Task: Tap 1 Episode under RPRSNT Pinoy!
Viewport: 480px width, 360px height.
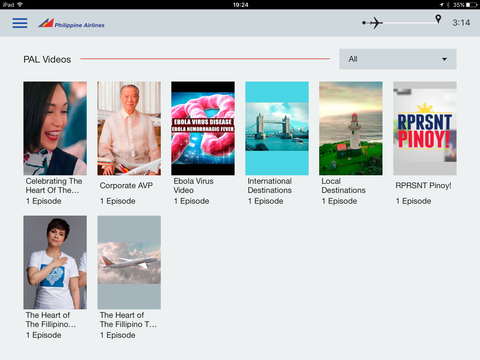Action: (413, 201)
